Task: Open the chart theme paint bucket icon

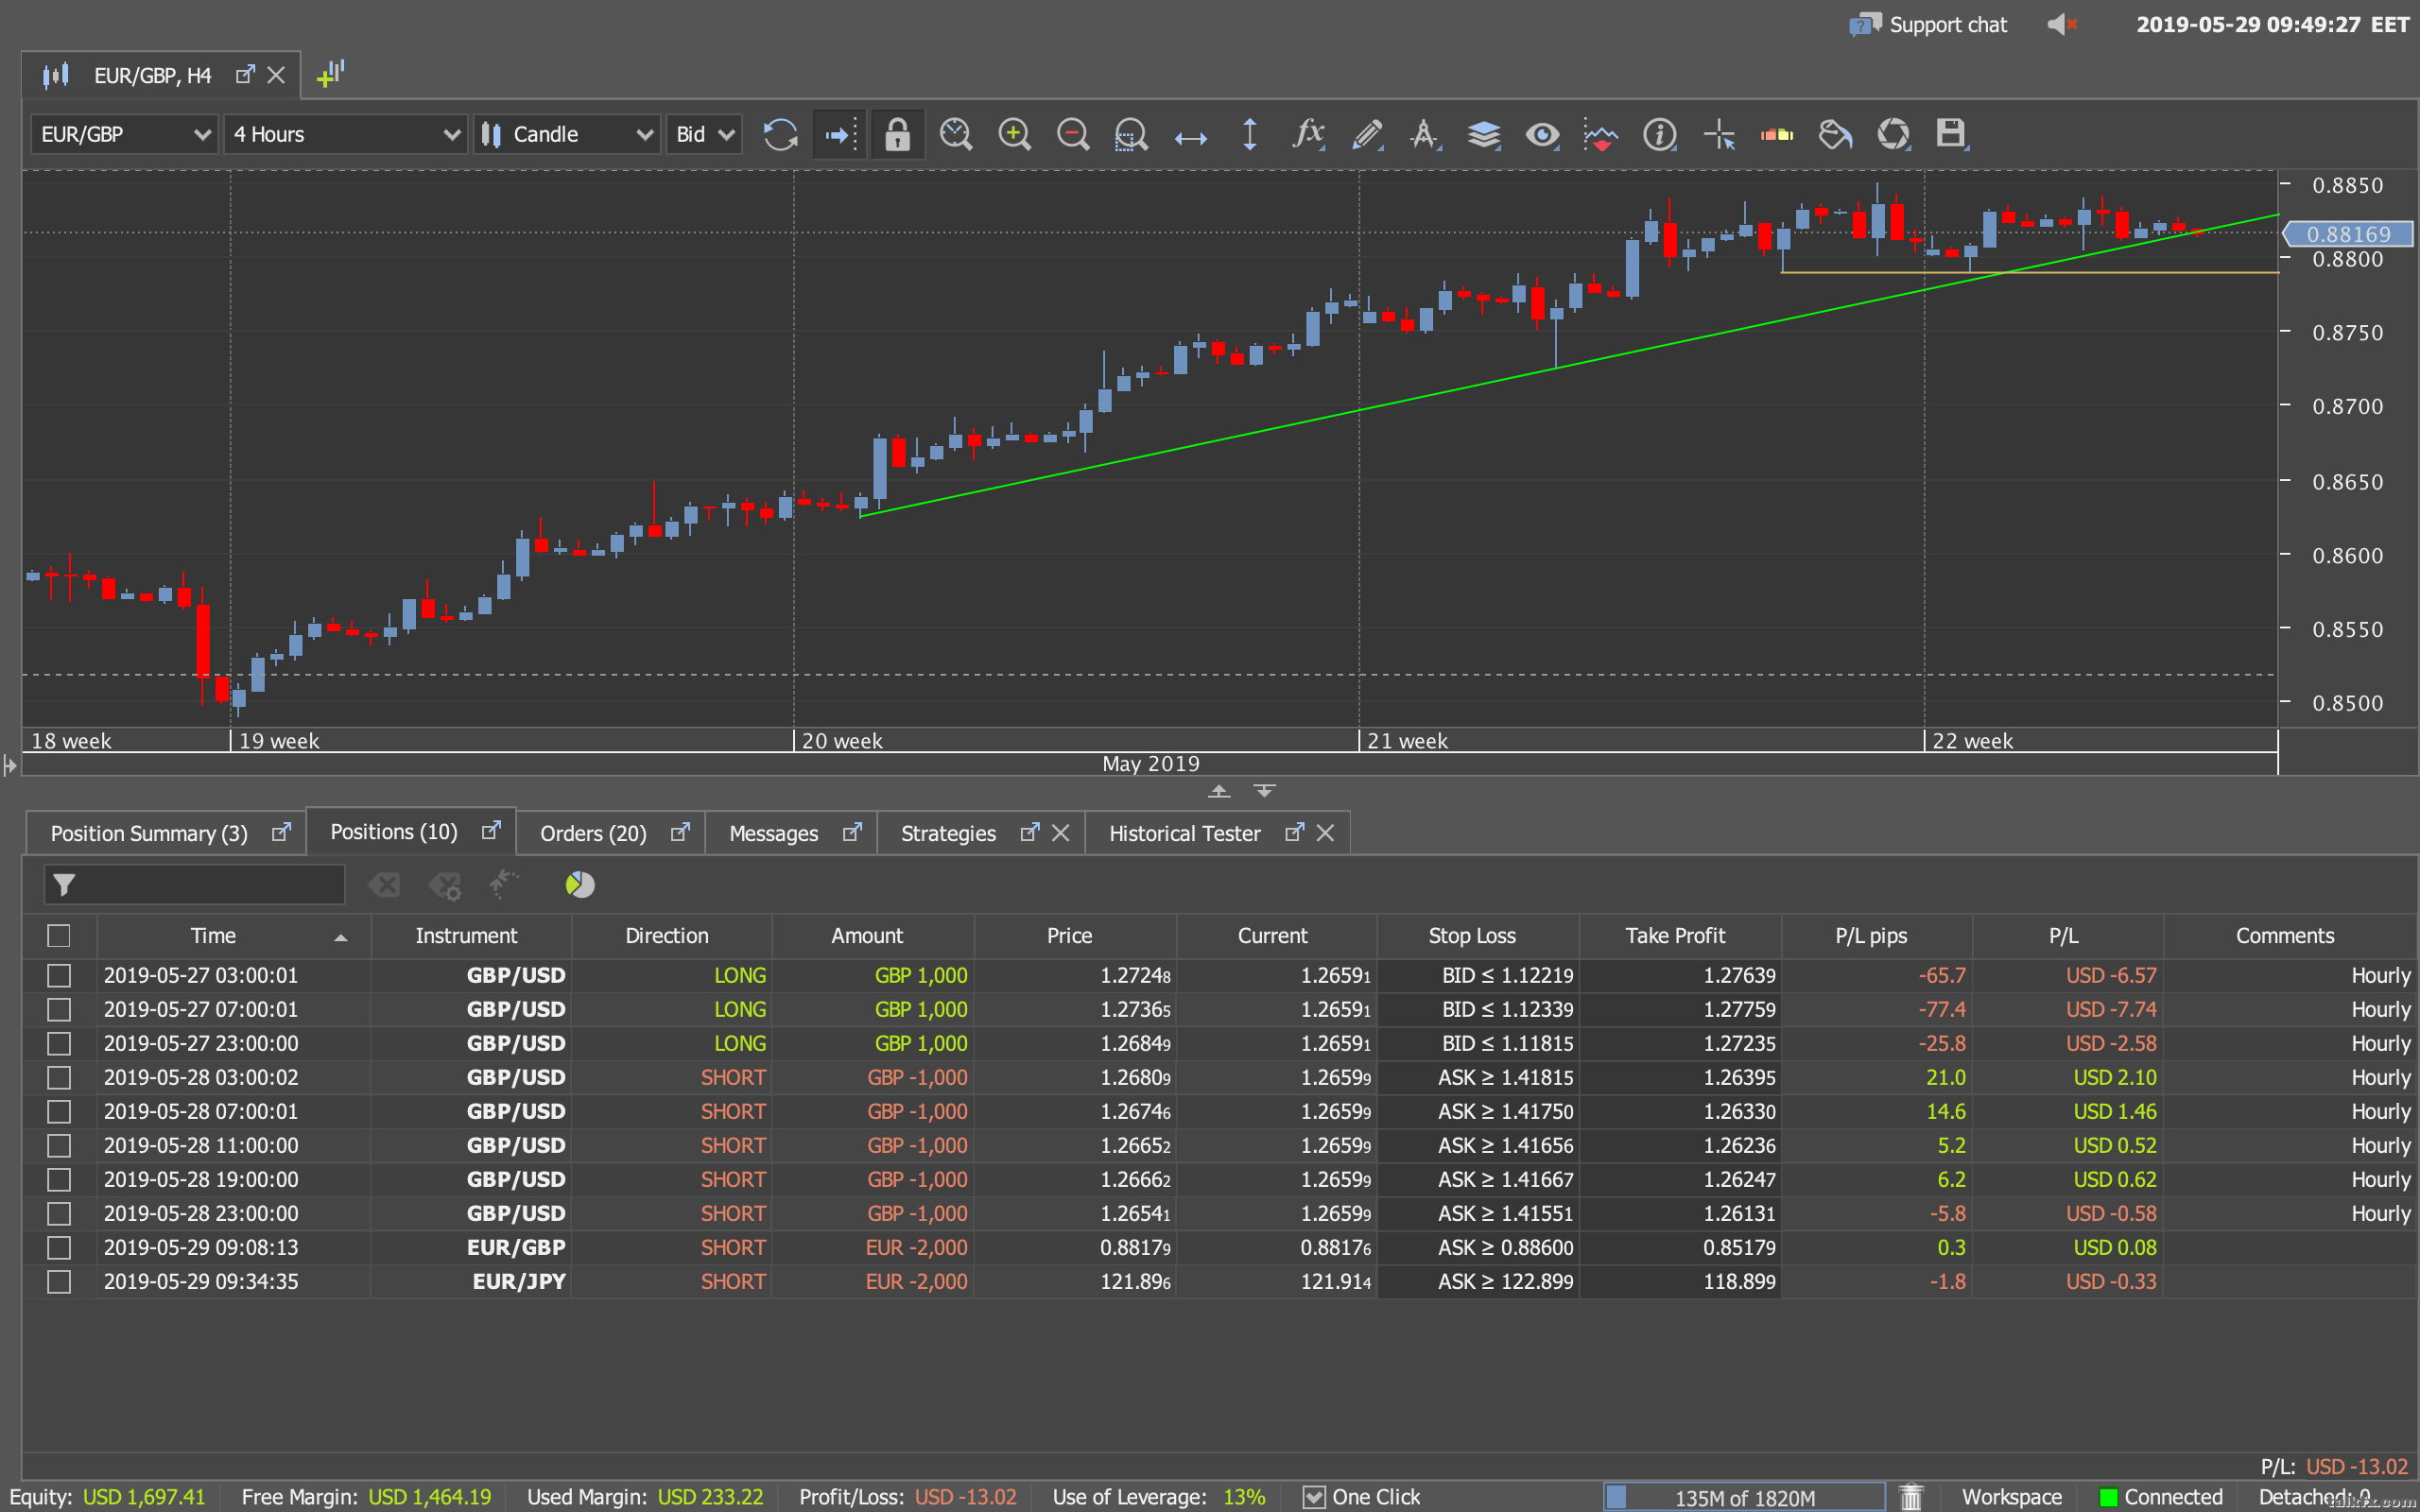Action: [x=1835, y=135]
